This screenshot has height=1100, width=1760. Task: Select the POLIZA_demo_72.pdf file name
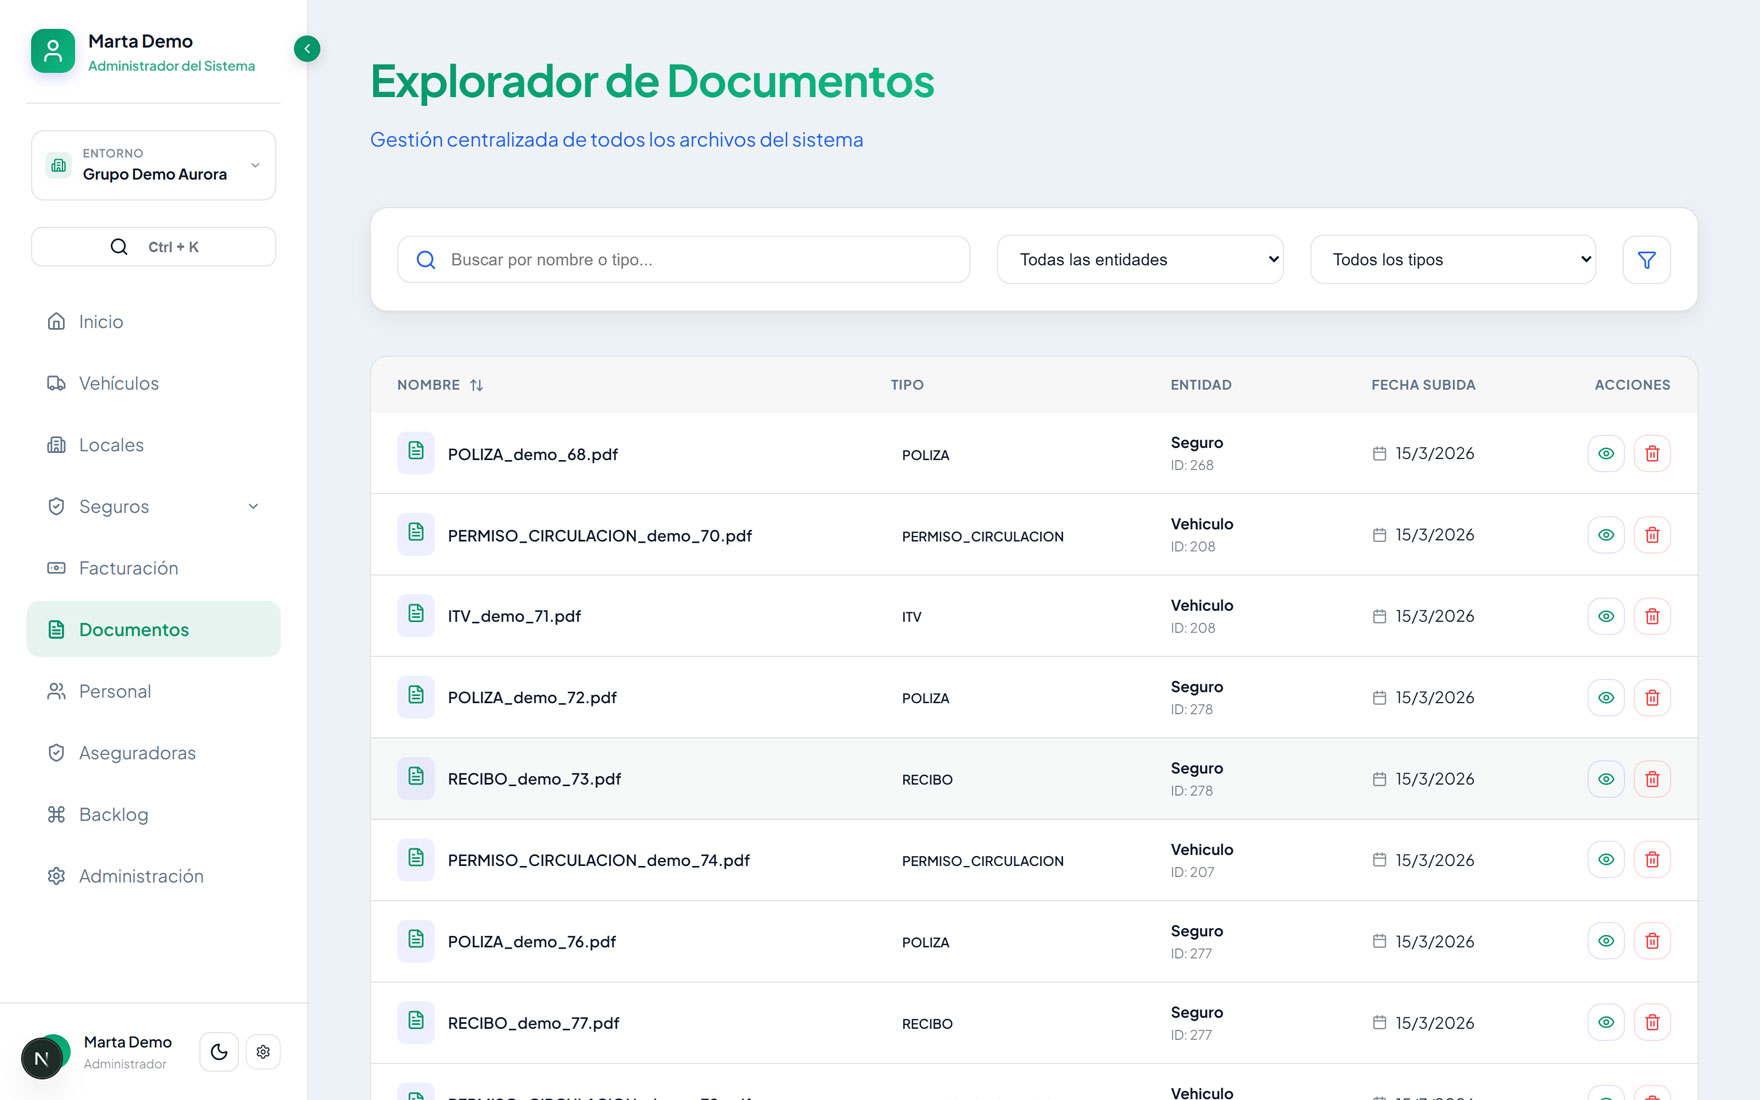point(532,698)
